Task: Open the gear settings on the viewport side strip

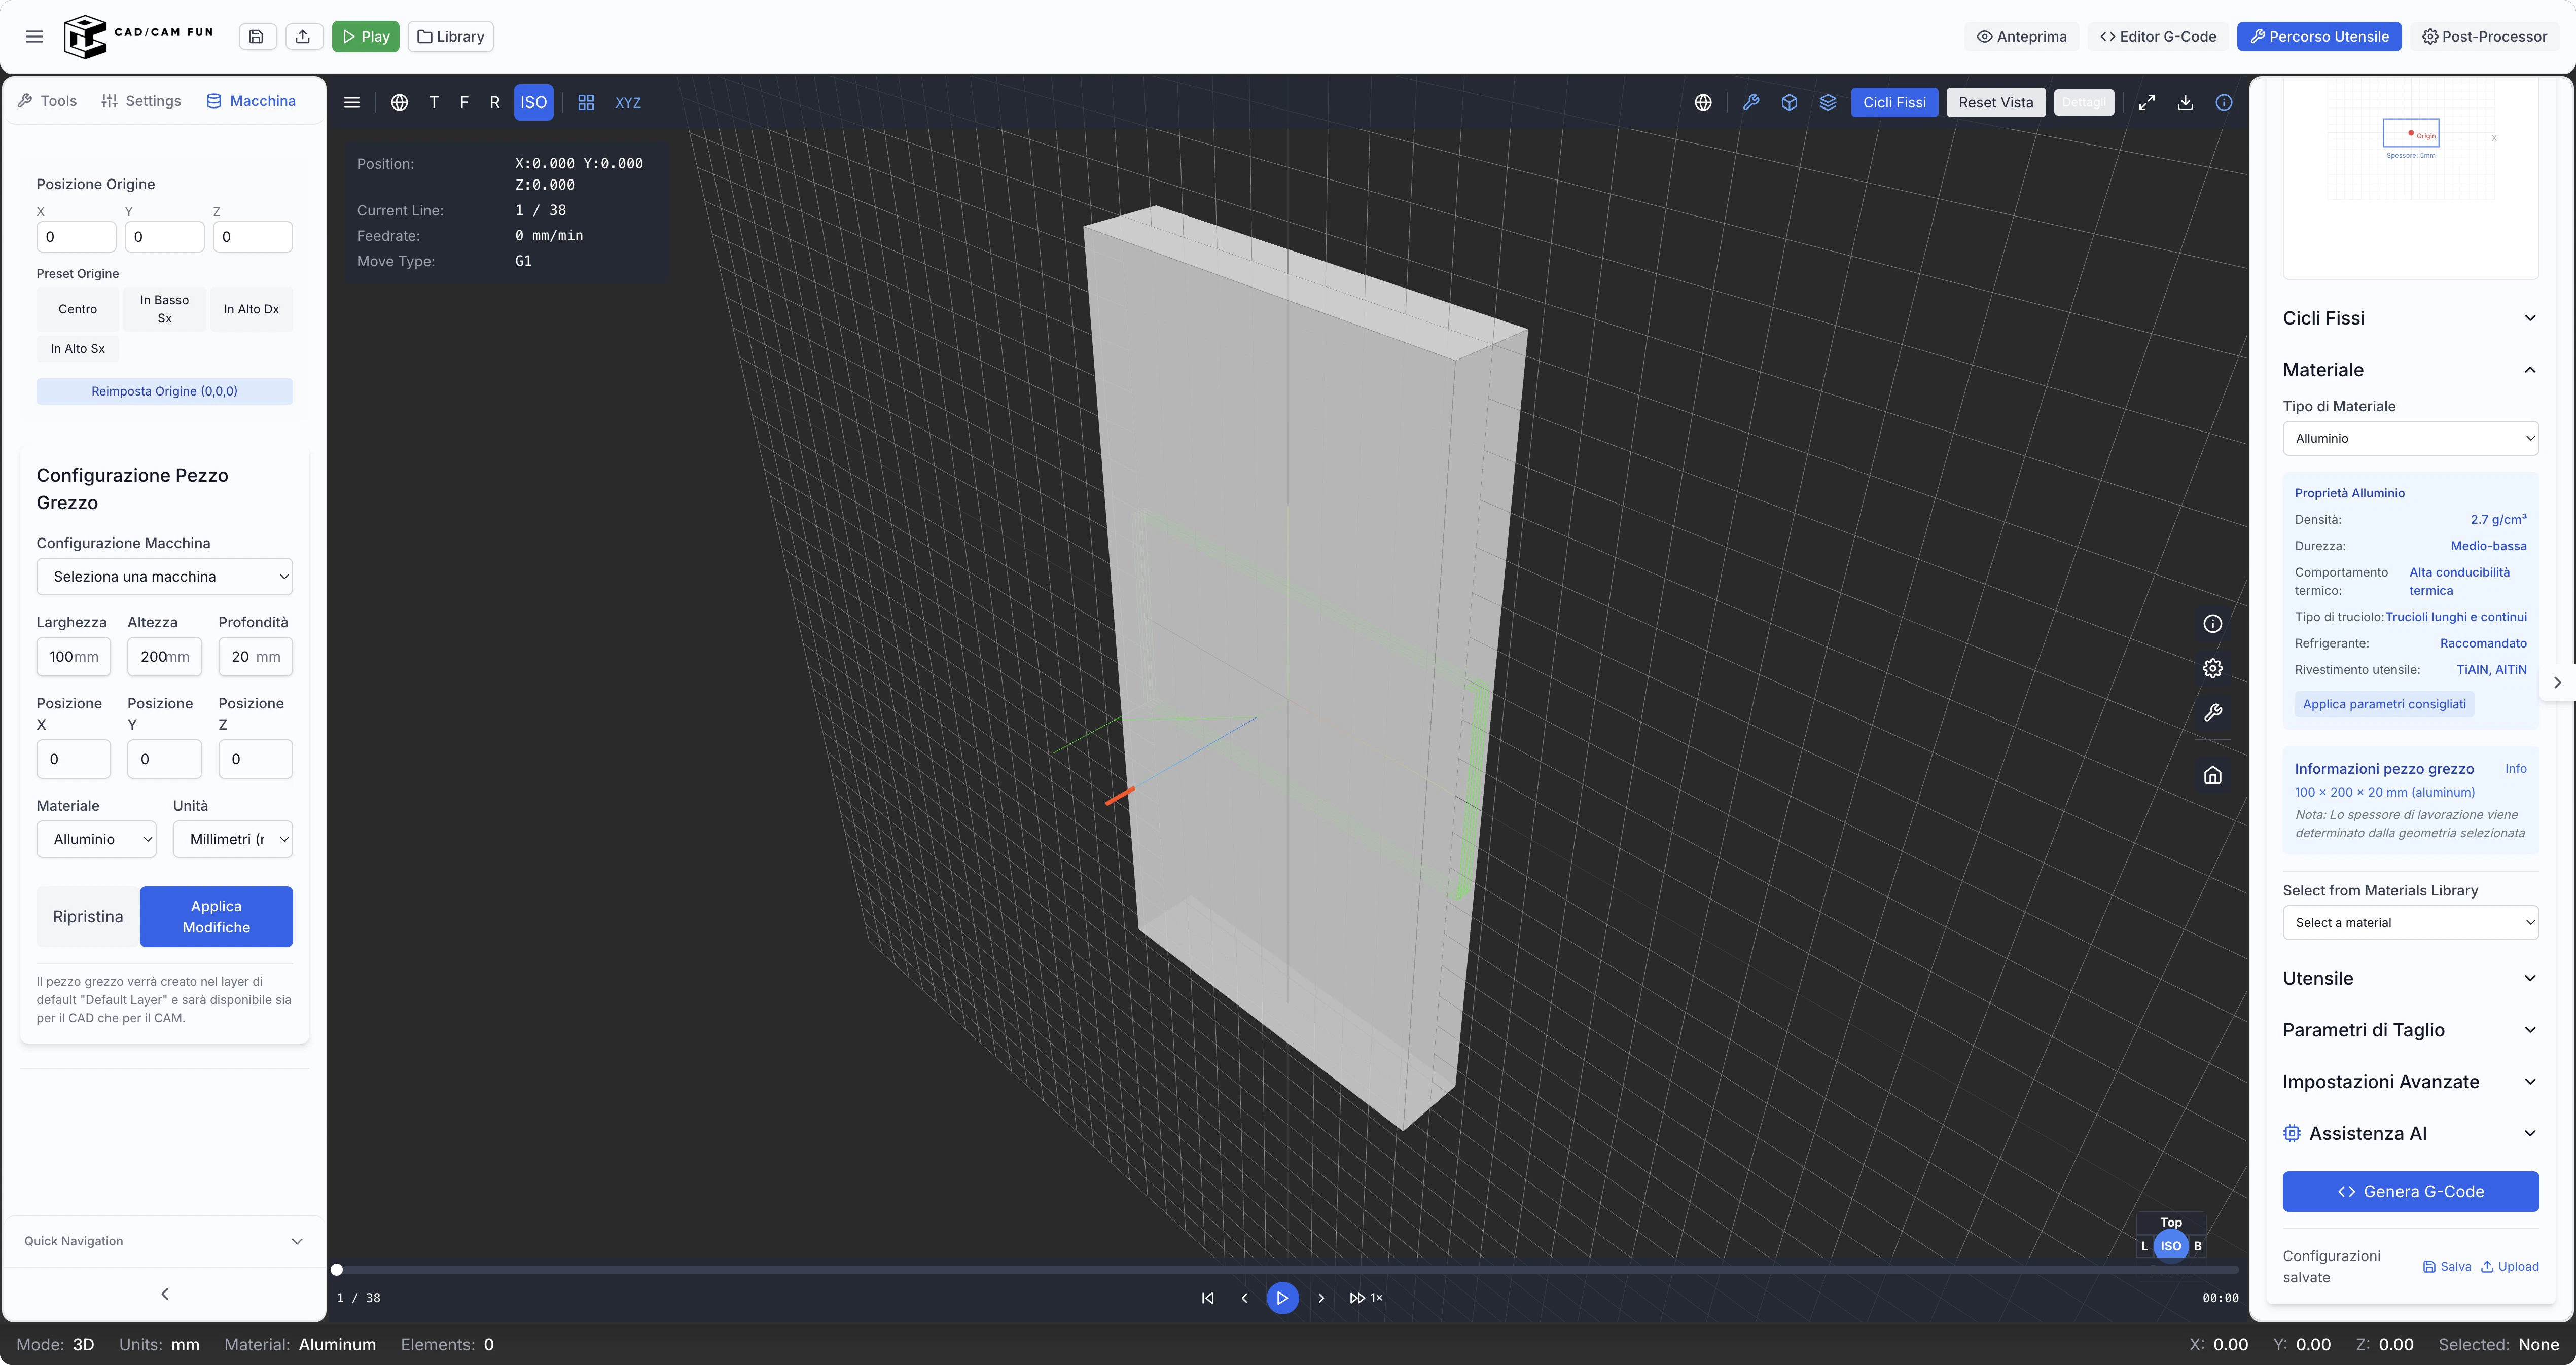Action: pos(2213,668)
